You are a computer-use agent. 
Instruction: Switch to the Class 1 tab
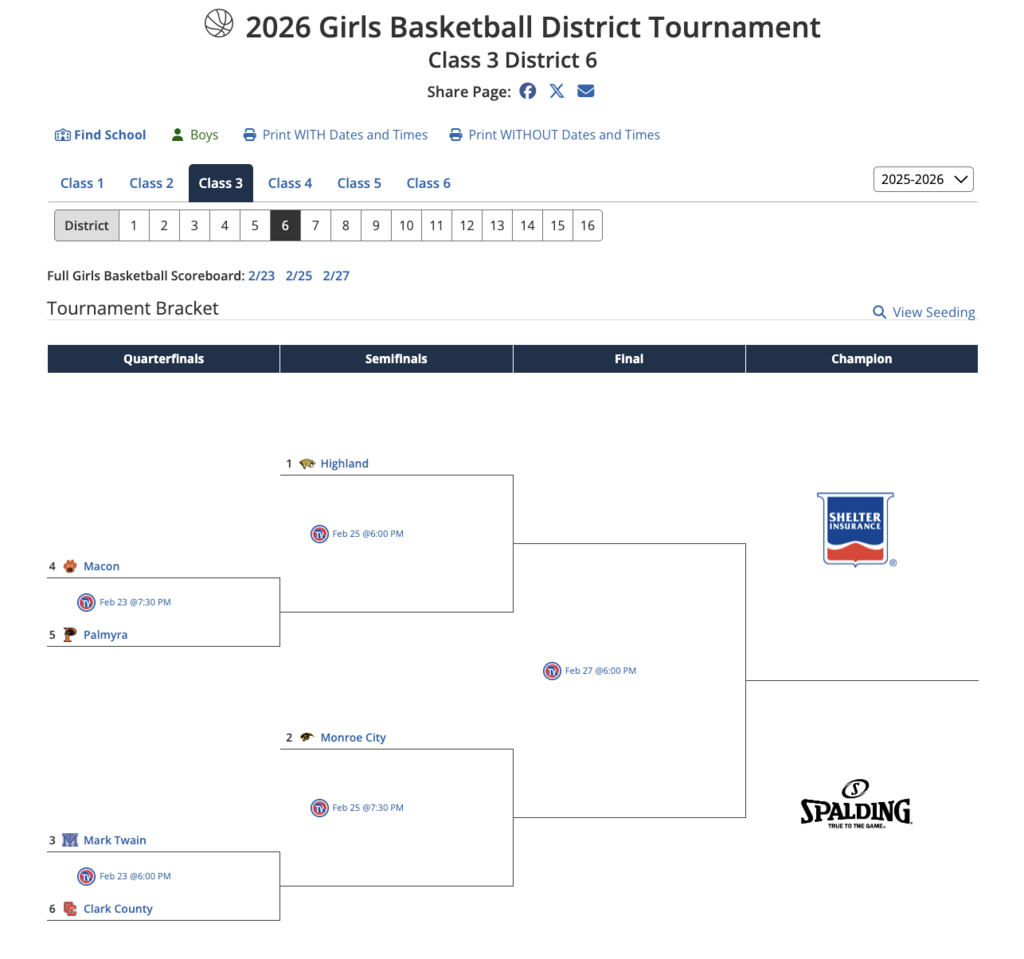82,183
